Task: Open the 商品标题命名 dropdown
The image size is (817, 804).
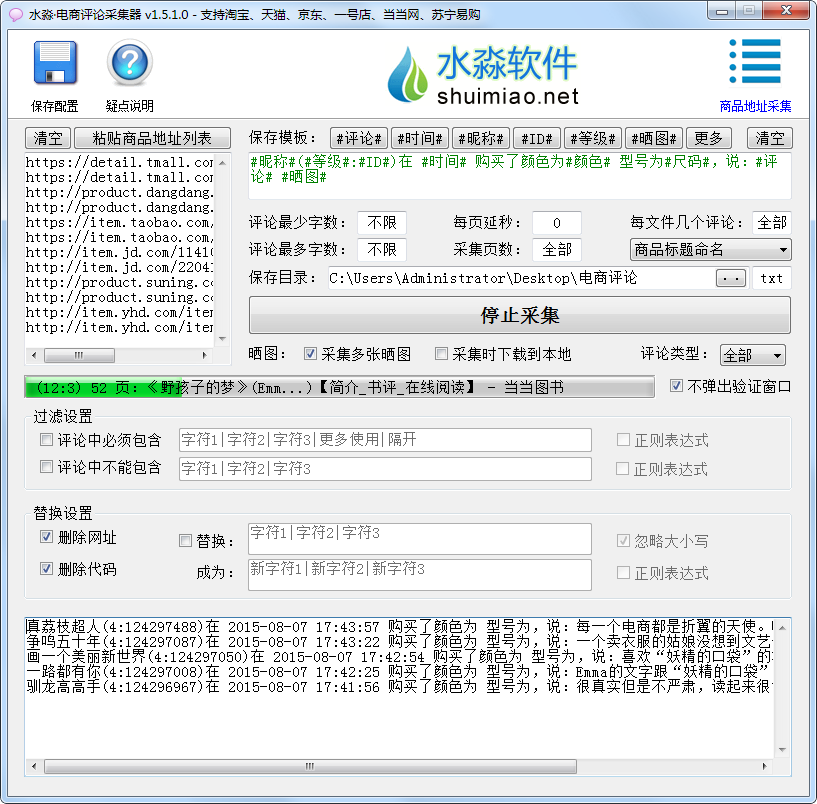Action: tap(710, 249)
